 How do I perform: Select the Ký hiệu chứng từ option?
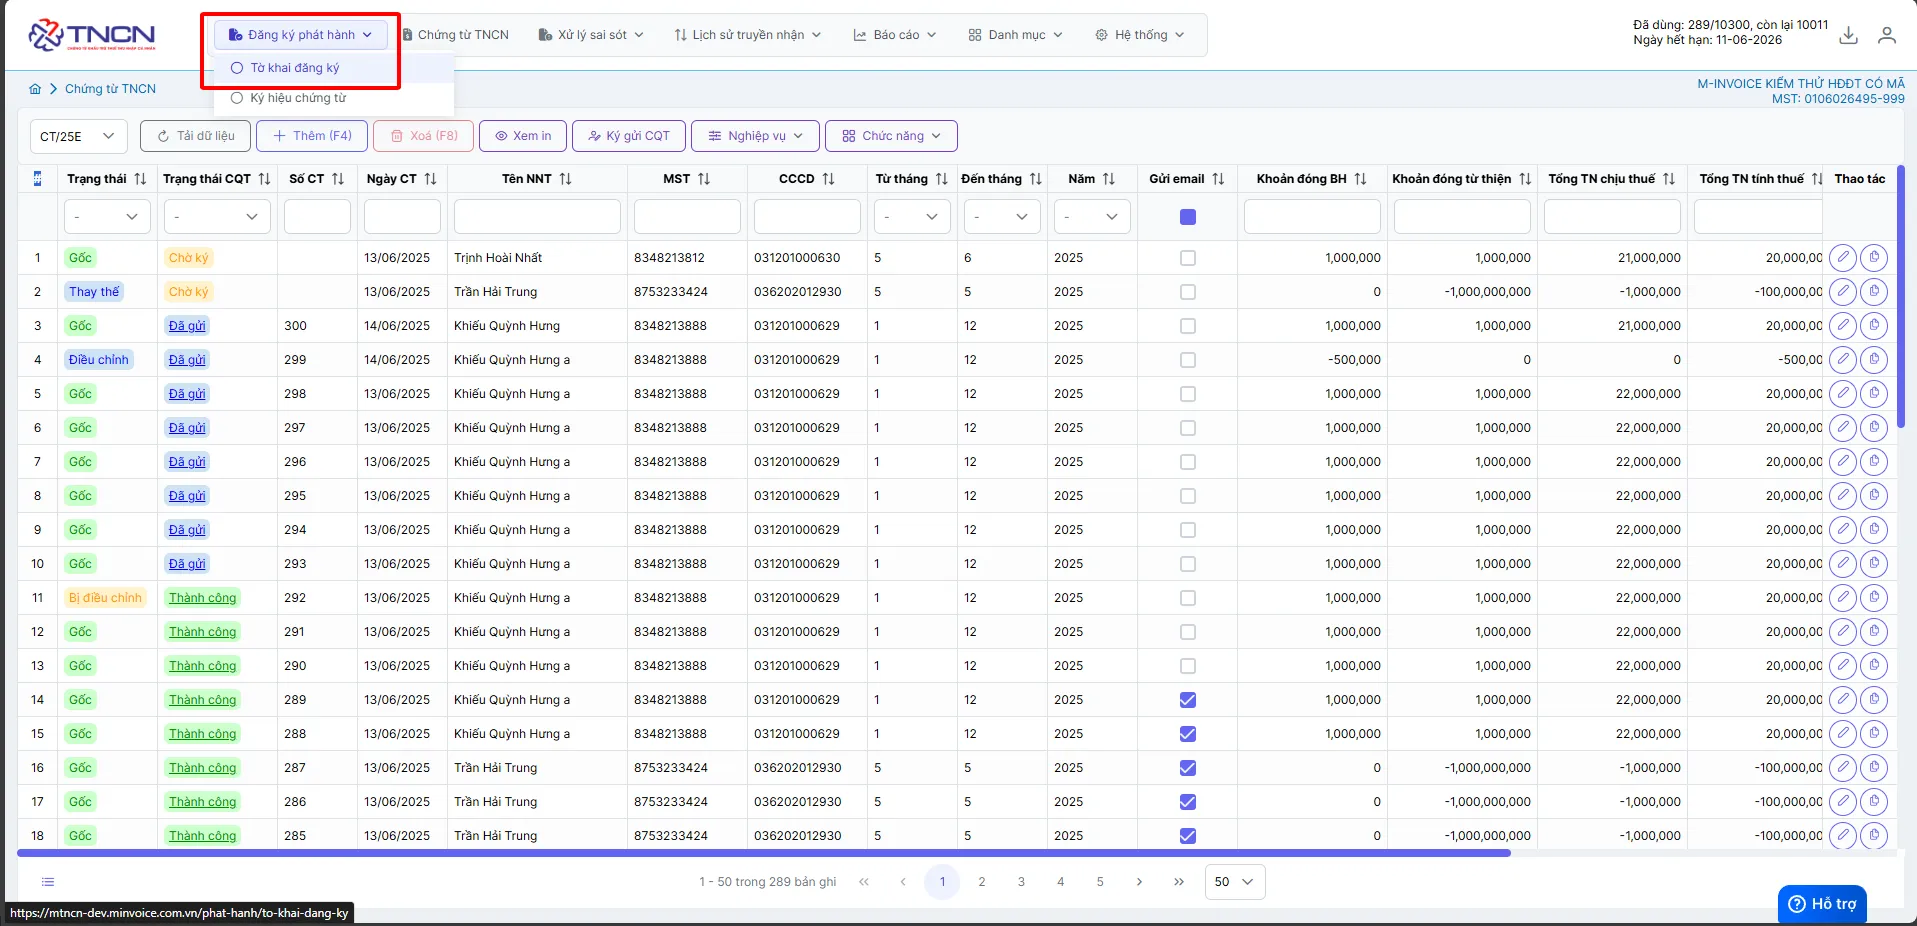click(x=298, y=98)
